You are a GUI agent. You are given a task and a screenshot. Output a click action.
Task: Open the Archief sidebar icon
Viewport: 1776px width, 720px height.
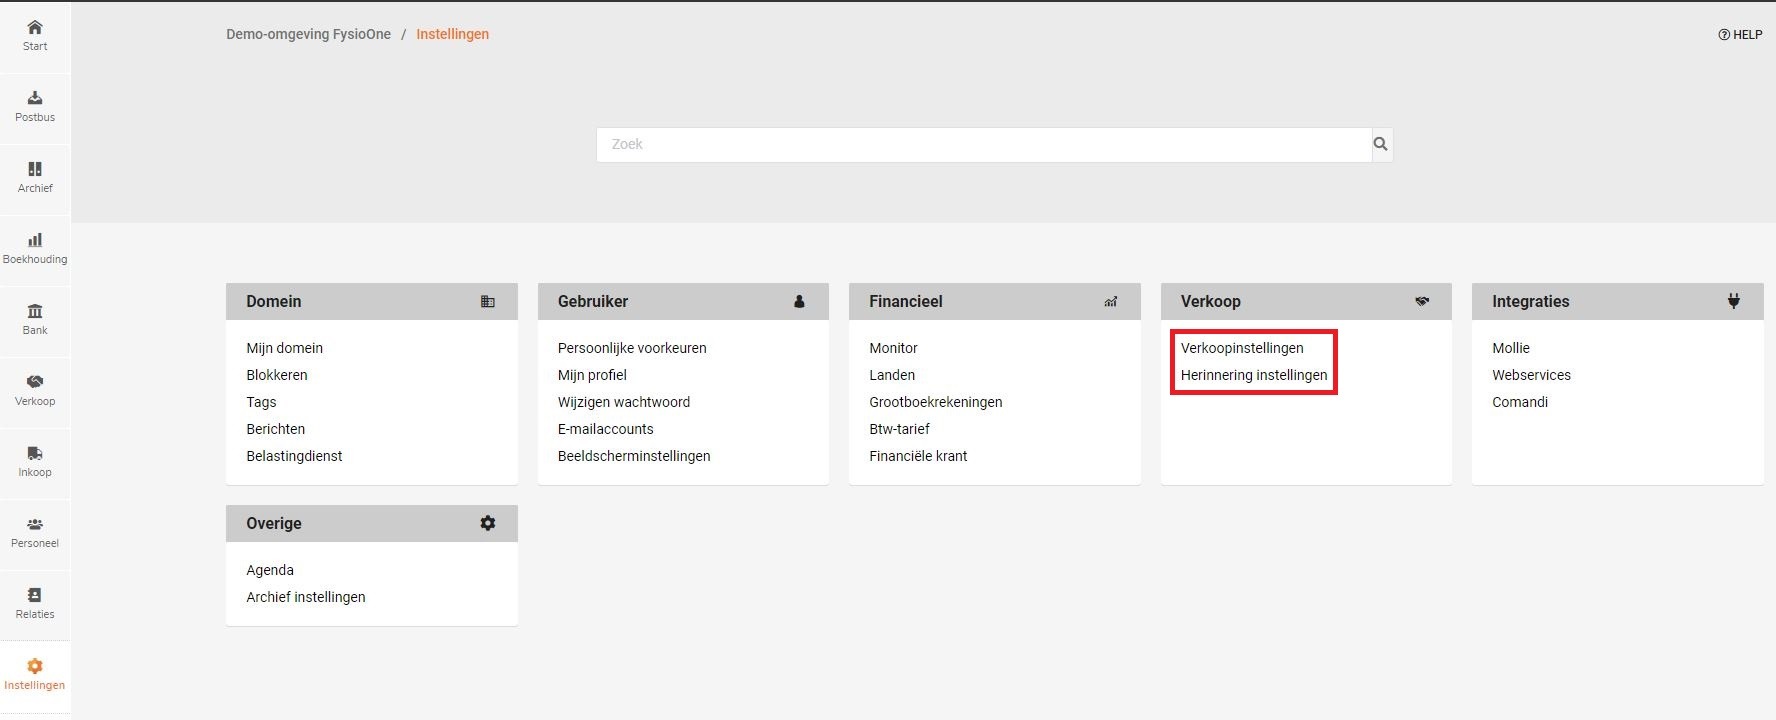click(35, 169)
